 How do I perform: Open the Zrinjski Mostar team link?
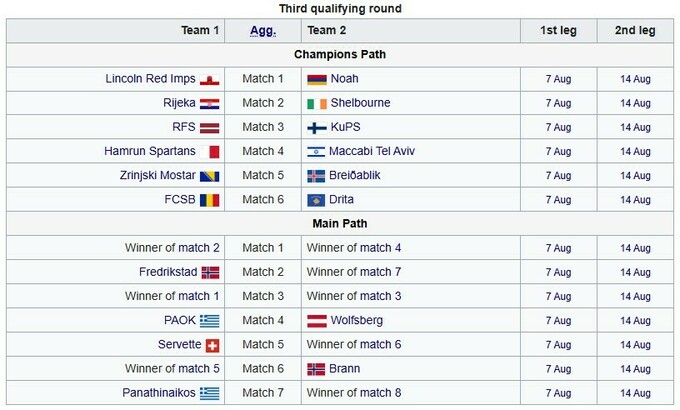click(x=149, y=176)
